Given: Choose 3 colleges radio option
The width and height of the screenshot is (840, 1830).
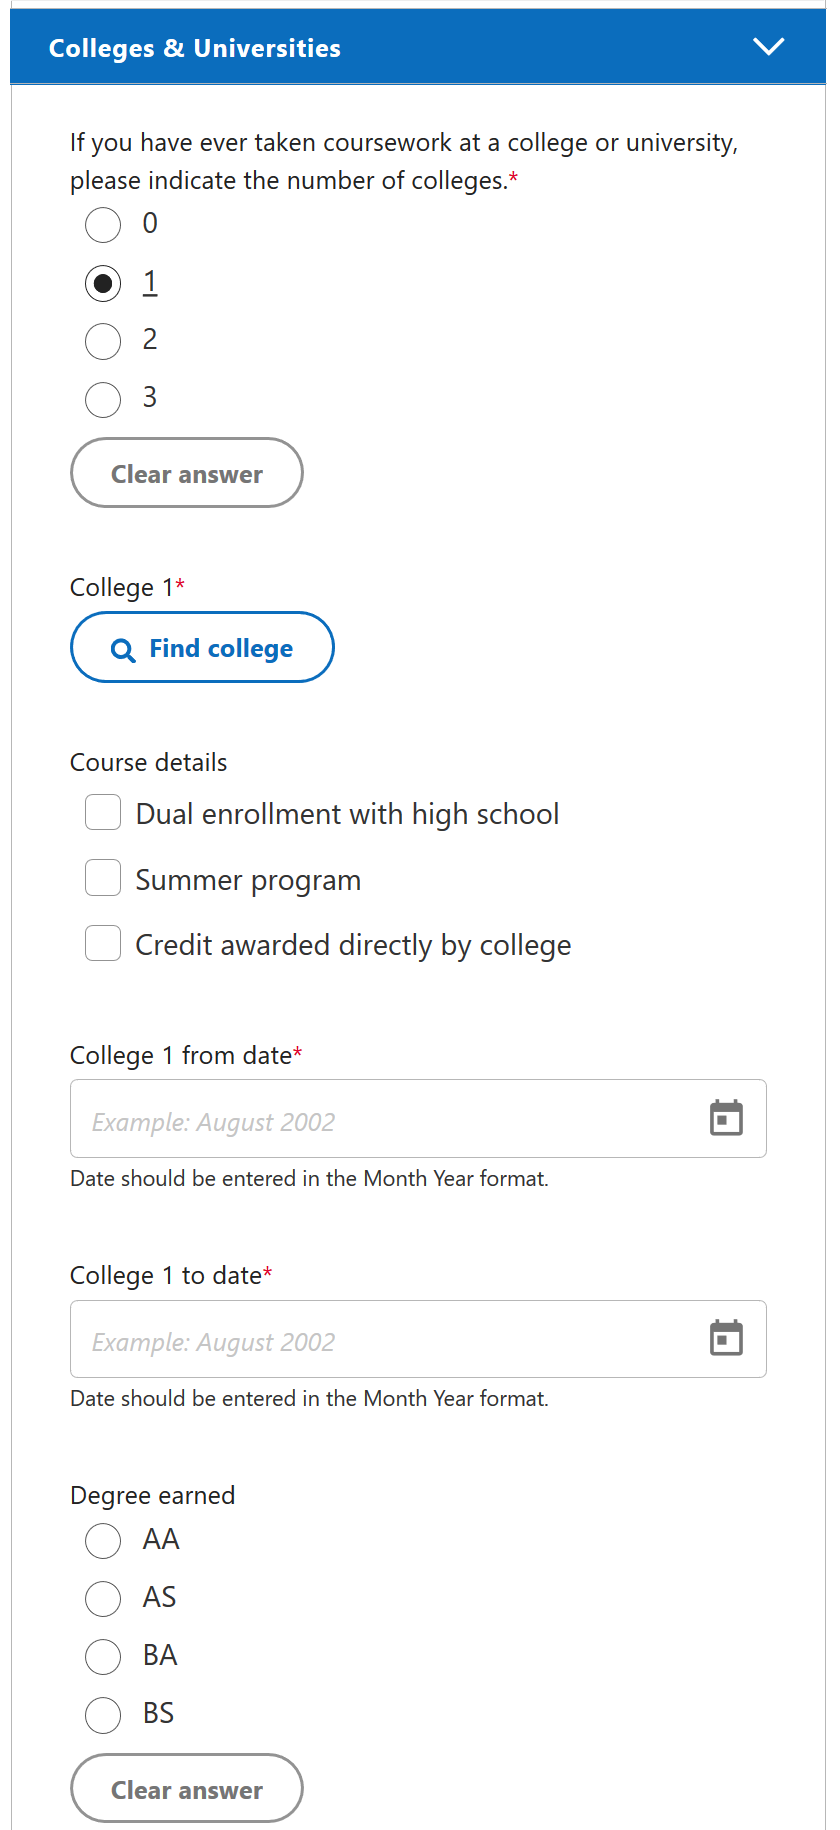Looking at the screenshot, I should (103, 399).
